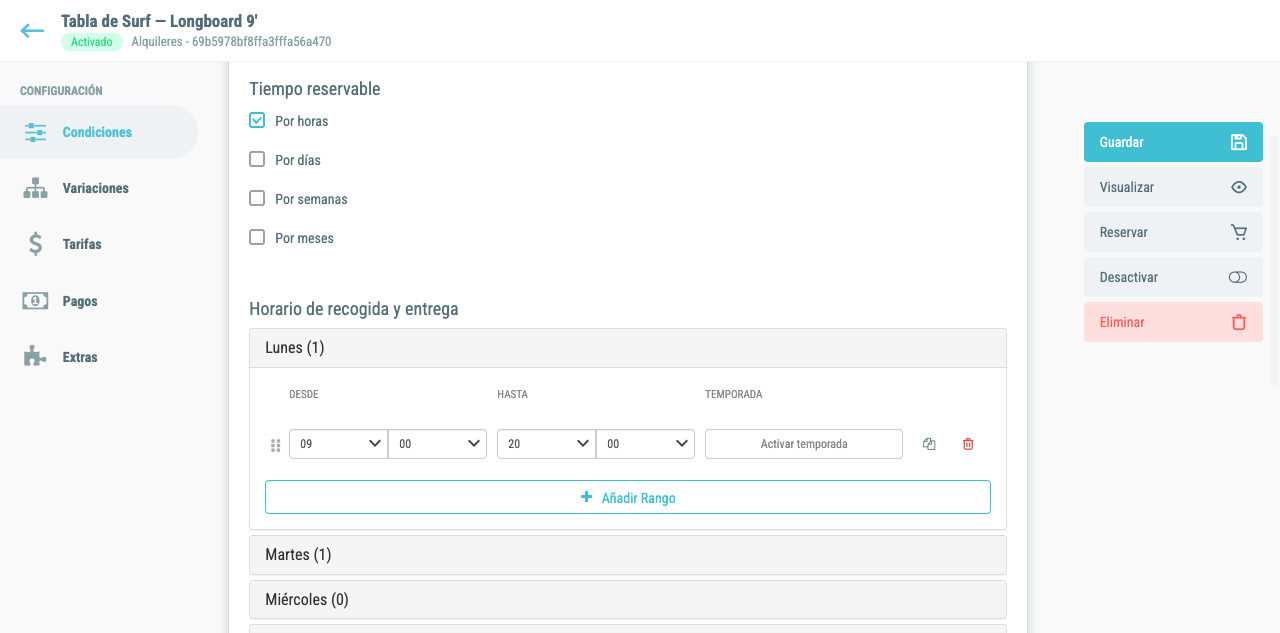Click the drag handle of the Lunes range row
The height and width of the screenshot is (633, 1280).
(276, 445)
